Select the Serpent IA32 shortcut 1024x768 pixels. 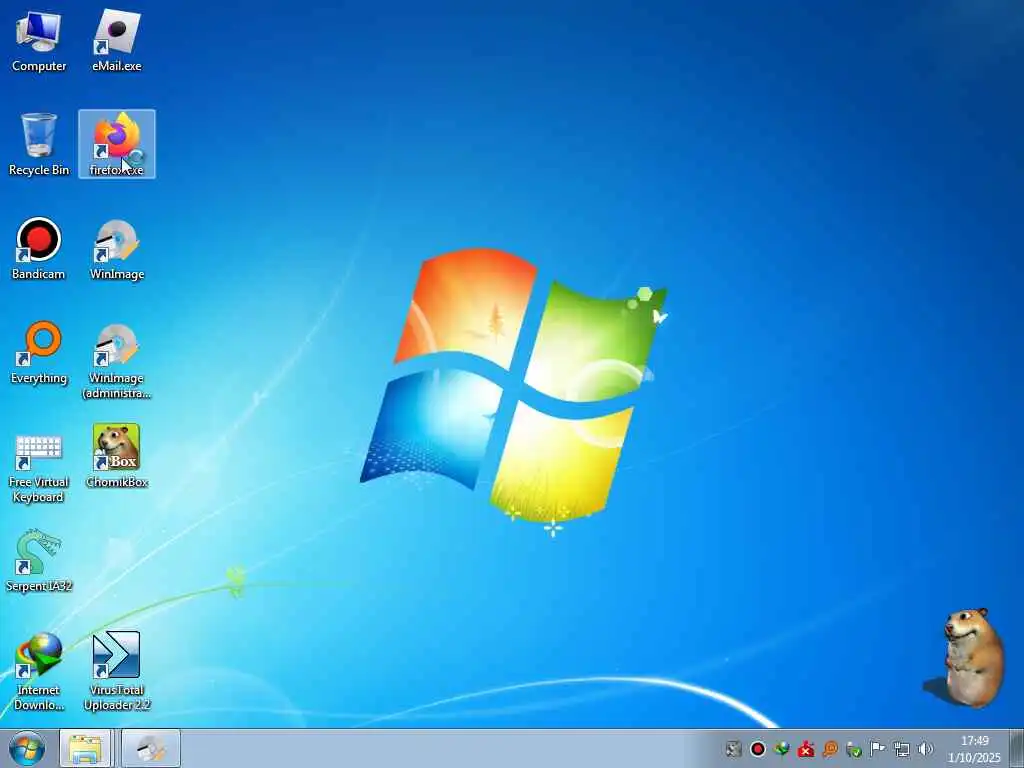(x=39, y=561)
